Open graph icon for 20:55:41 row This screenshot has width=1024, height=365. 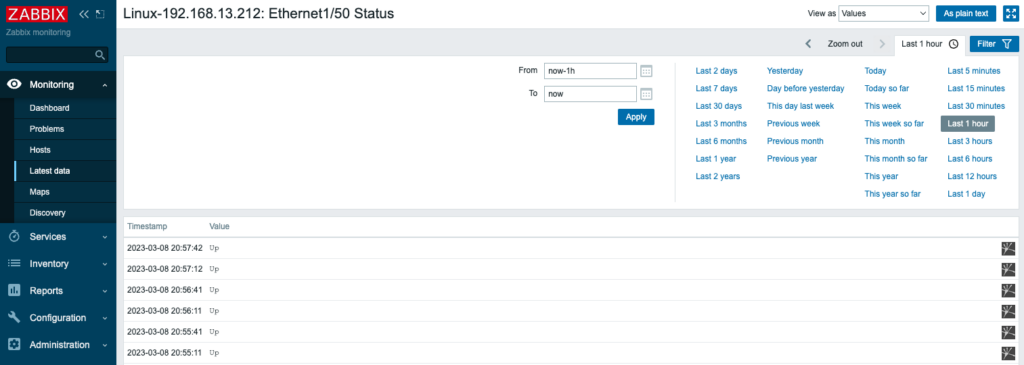pyautogui.click(x=1008, y=332)
